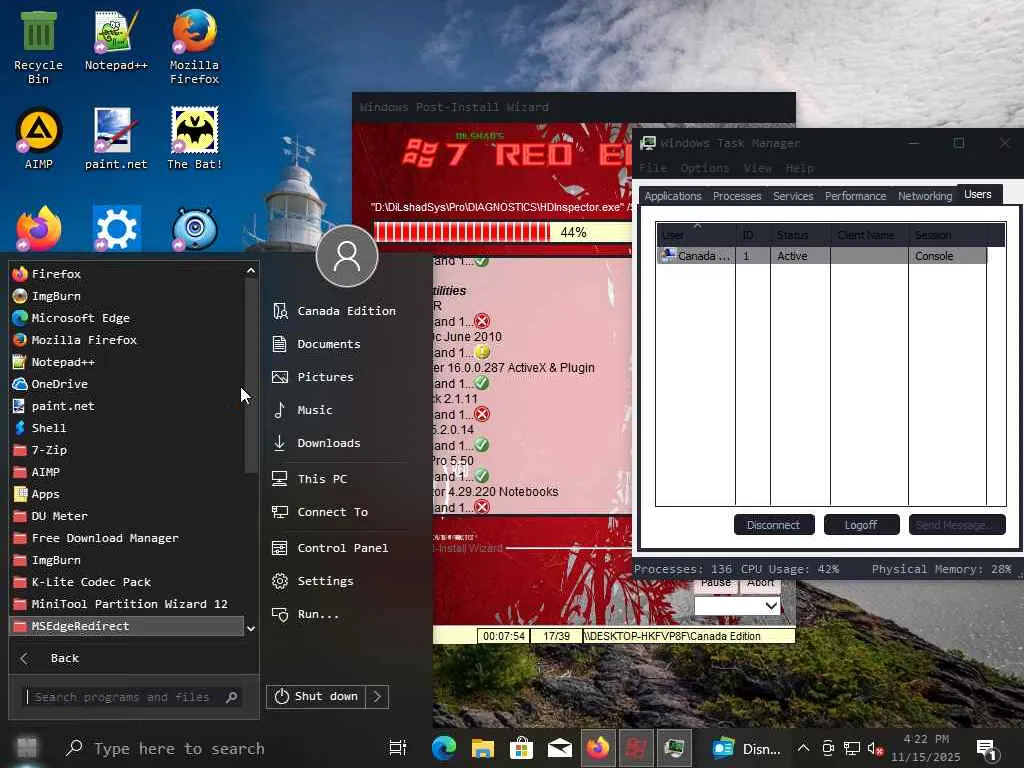Open the notification center icon
This screenshot has height=768, width=1024.
[x=985, y=749]
